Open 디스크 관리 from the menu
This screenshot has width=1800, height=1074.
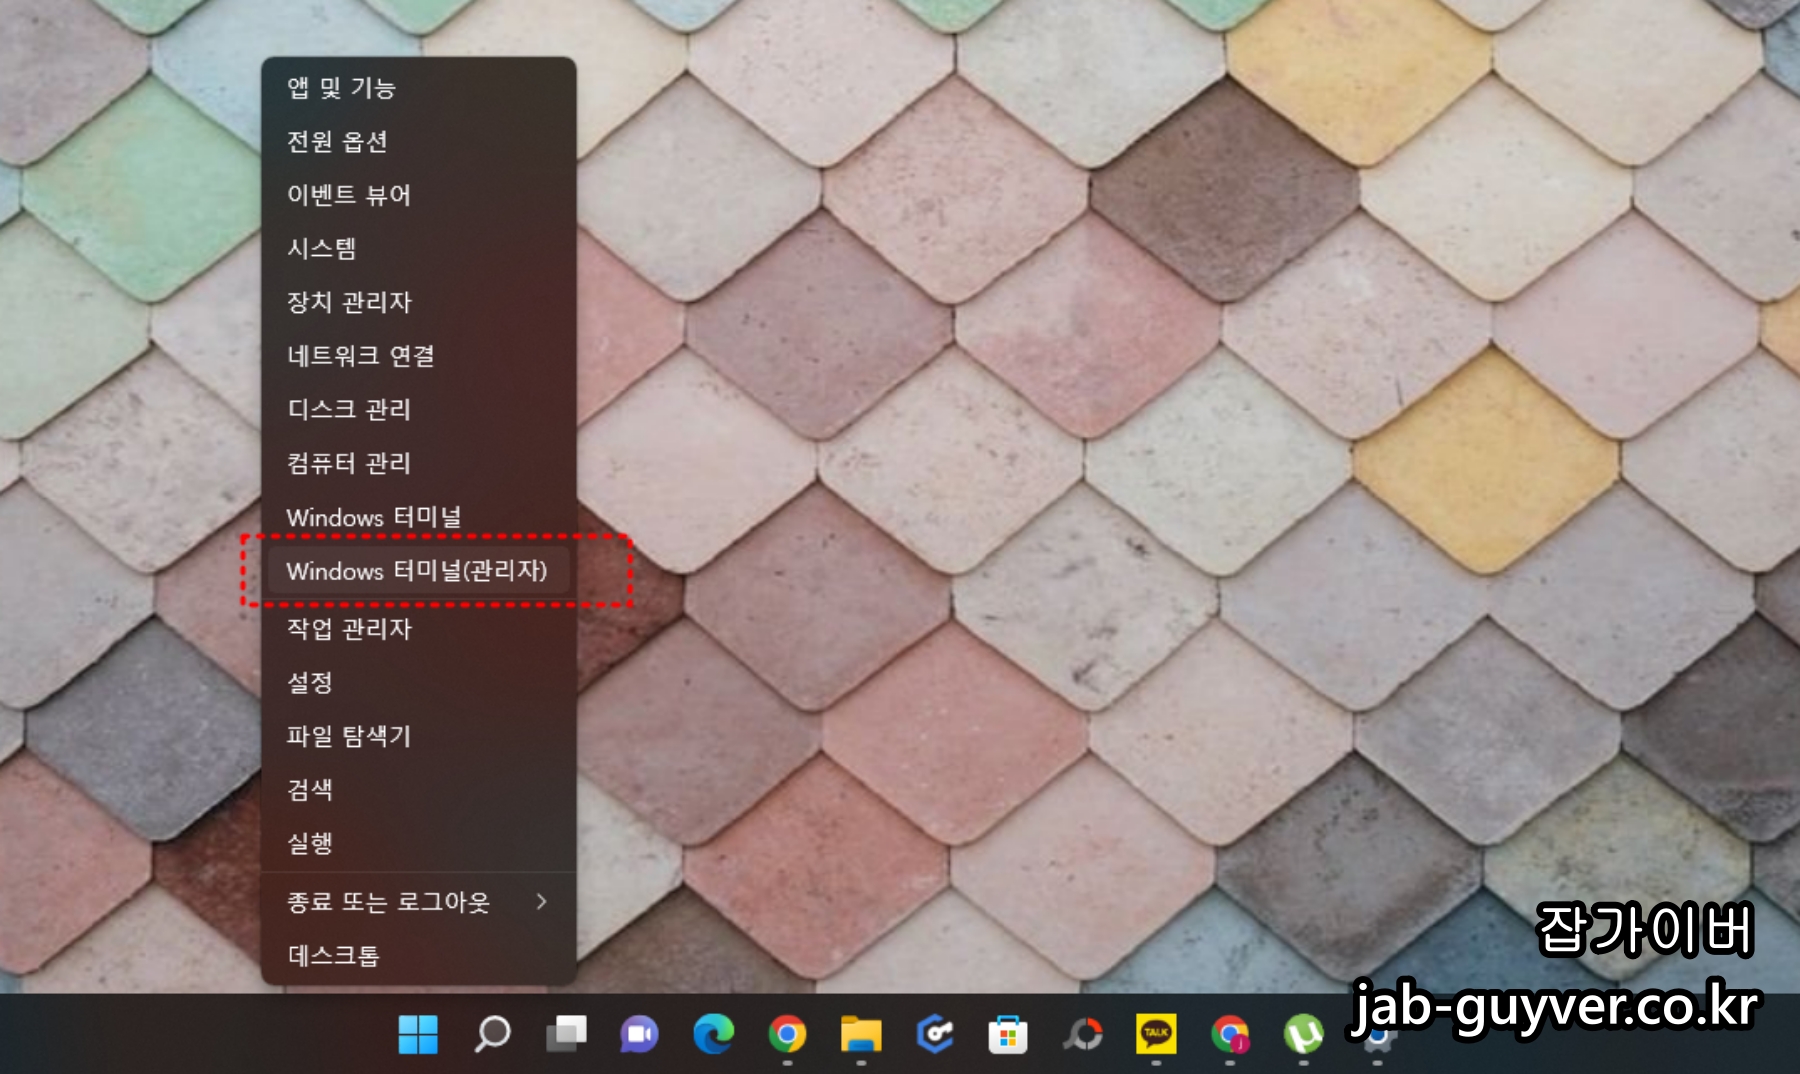point(418,409)
